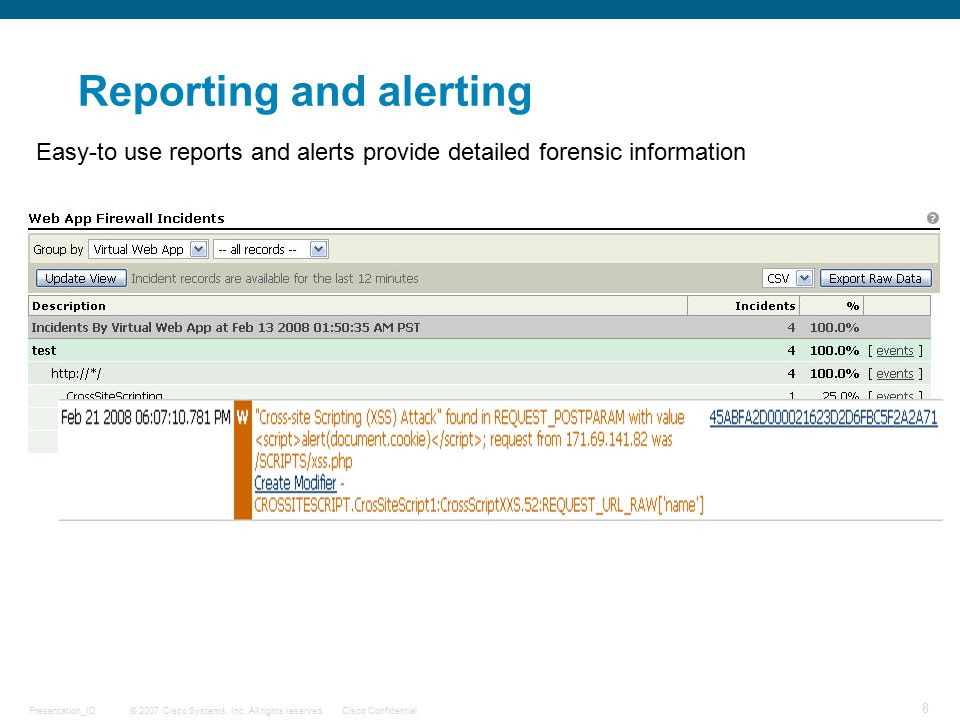Open the incident ID link 45ABFA2D000021623D2D6FBC5F2A2A71

(823, 418)
